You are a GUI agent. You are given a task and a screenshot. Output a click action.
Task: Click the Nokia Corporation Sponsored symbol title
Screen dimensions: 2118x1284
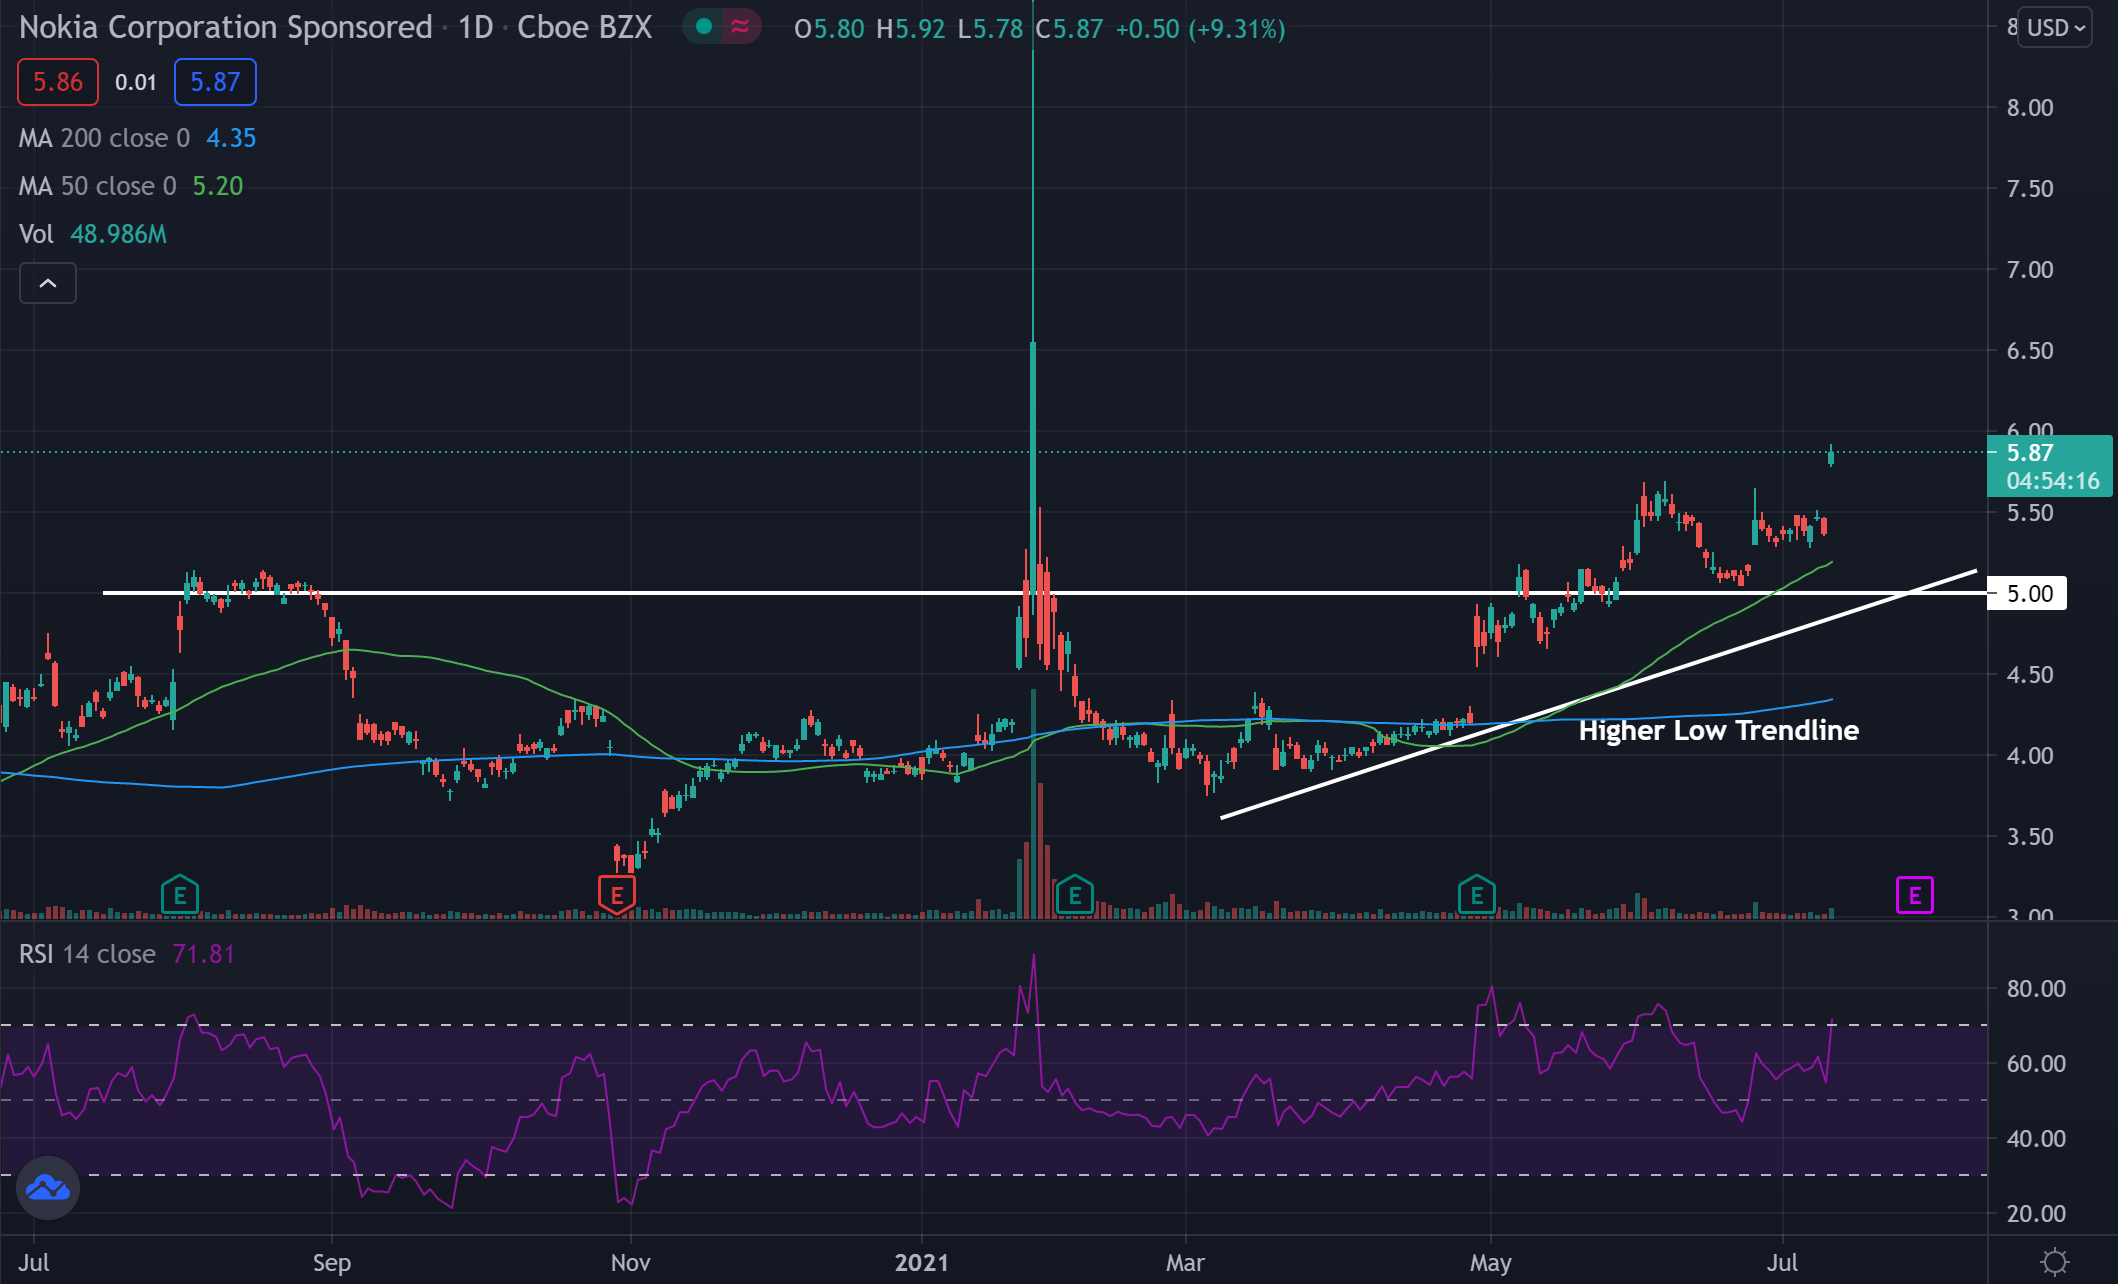coord(225,27)
